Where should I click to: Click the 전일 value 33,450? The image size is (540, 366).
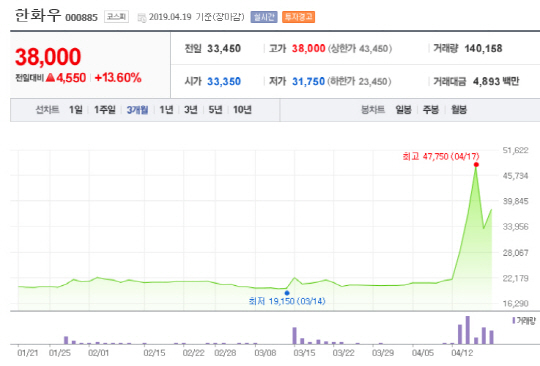(x=224, y=49)
